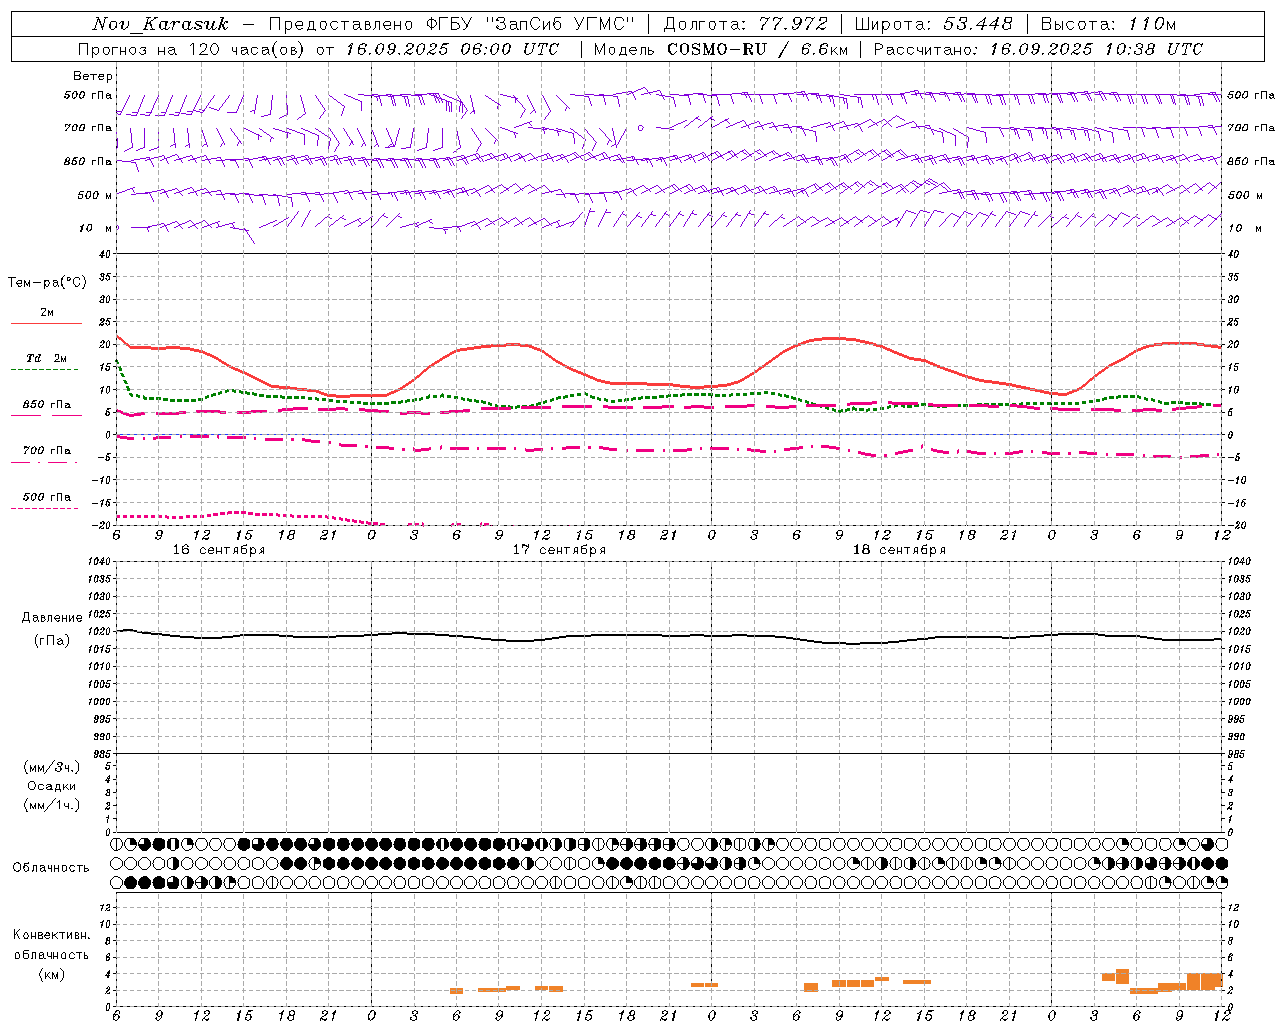Click the latitude value Широта: 53.448
1280x1024 pixels.
(x=933, y=24)
